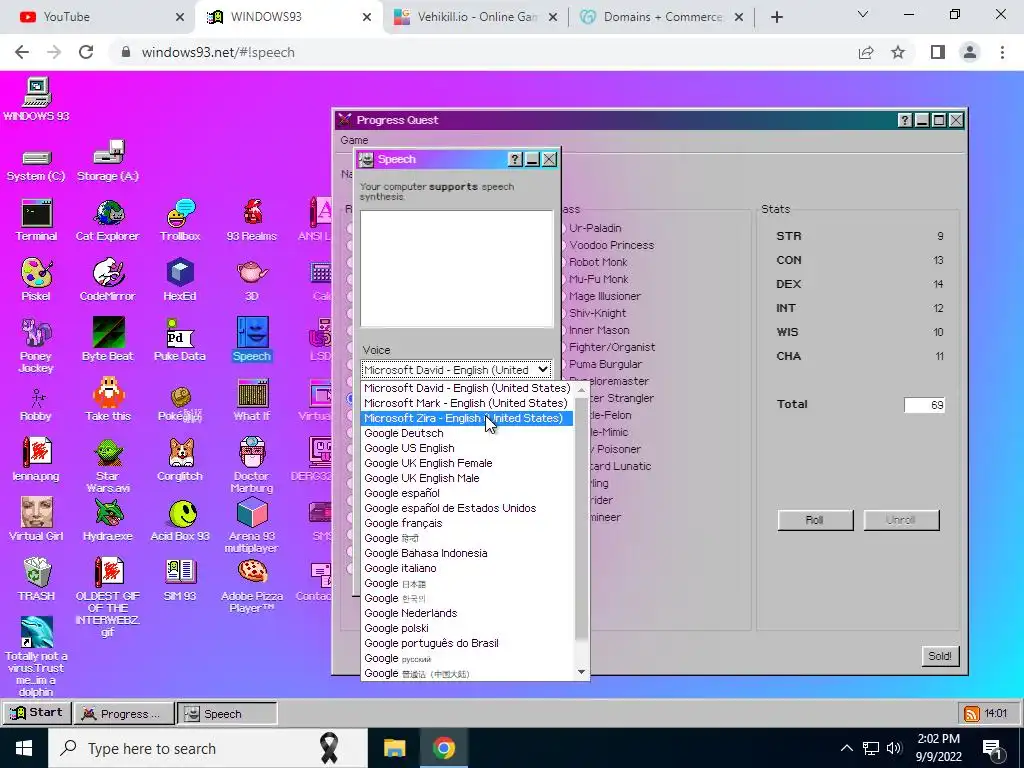
Task: Play Star Wars.avi icon
Action: click(x=108, y=465)
